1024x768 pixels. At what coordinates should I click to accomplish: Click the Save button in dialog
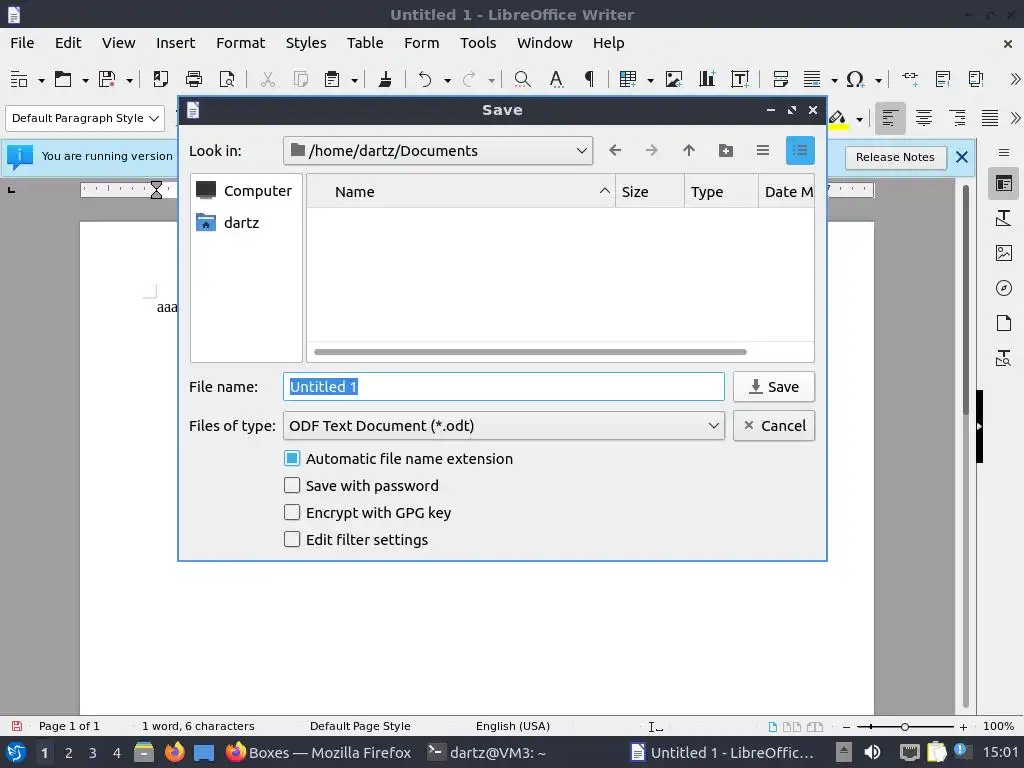[x=774, y=387]
